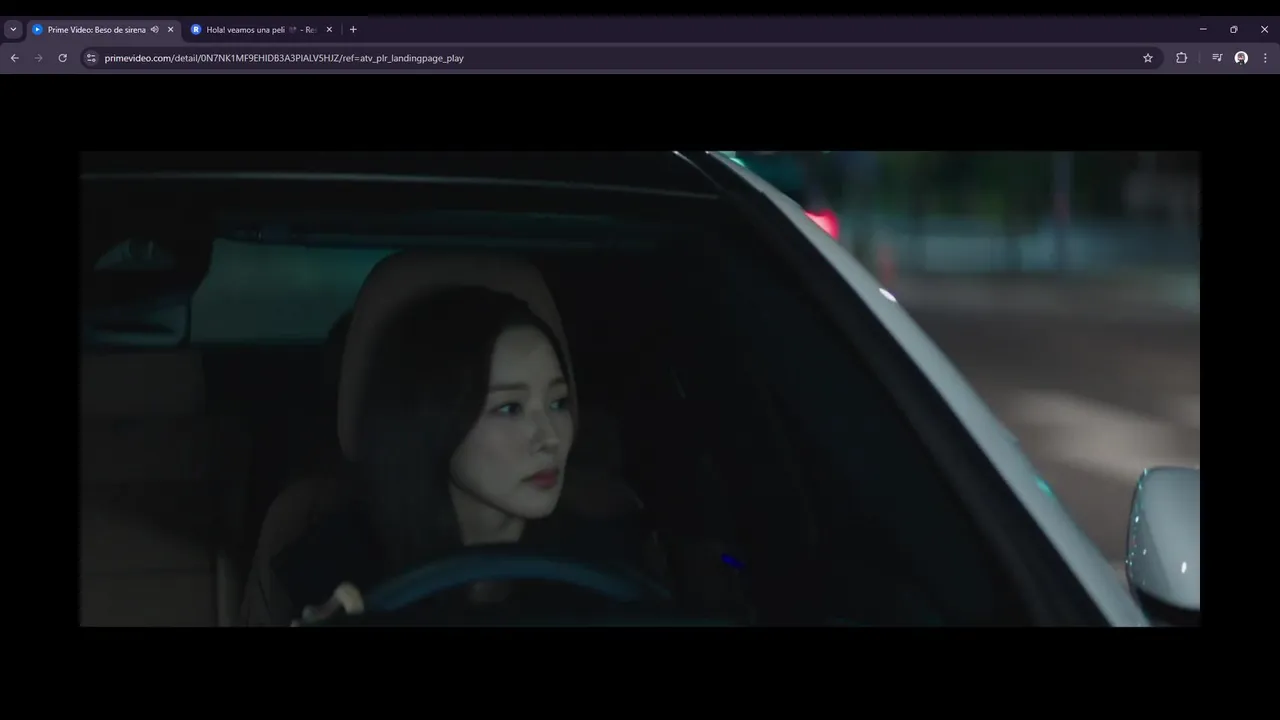Bookmark this page with the star icon
This screenshot has height=720, width=1280.
point(1148,58)
